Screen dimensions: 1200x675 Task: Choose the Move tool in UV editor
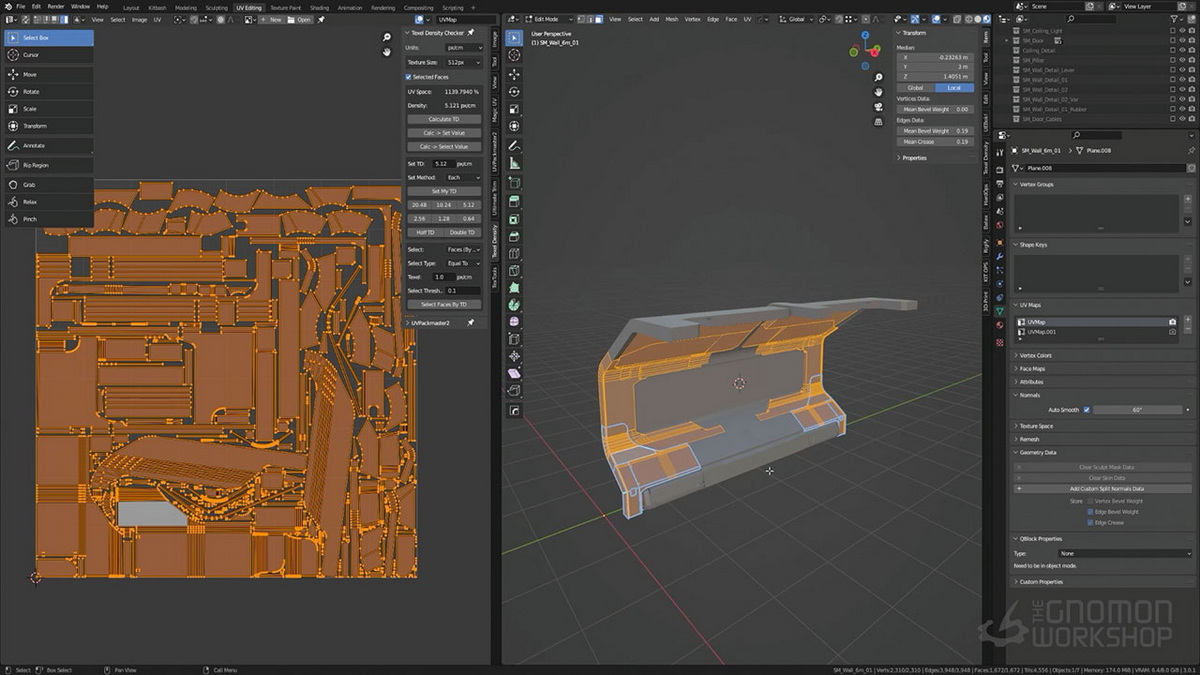pos(49,75)
